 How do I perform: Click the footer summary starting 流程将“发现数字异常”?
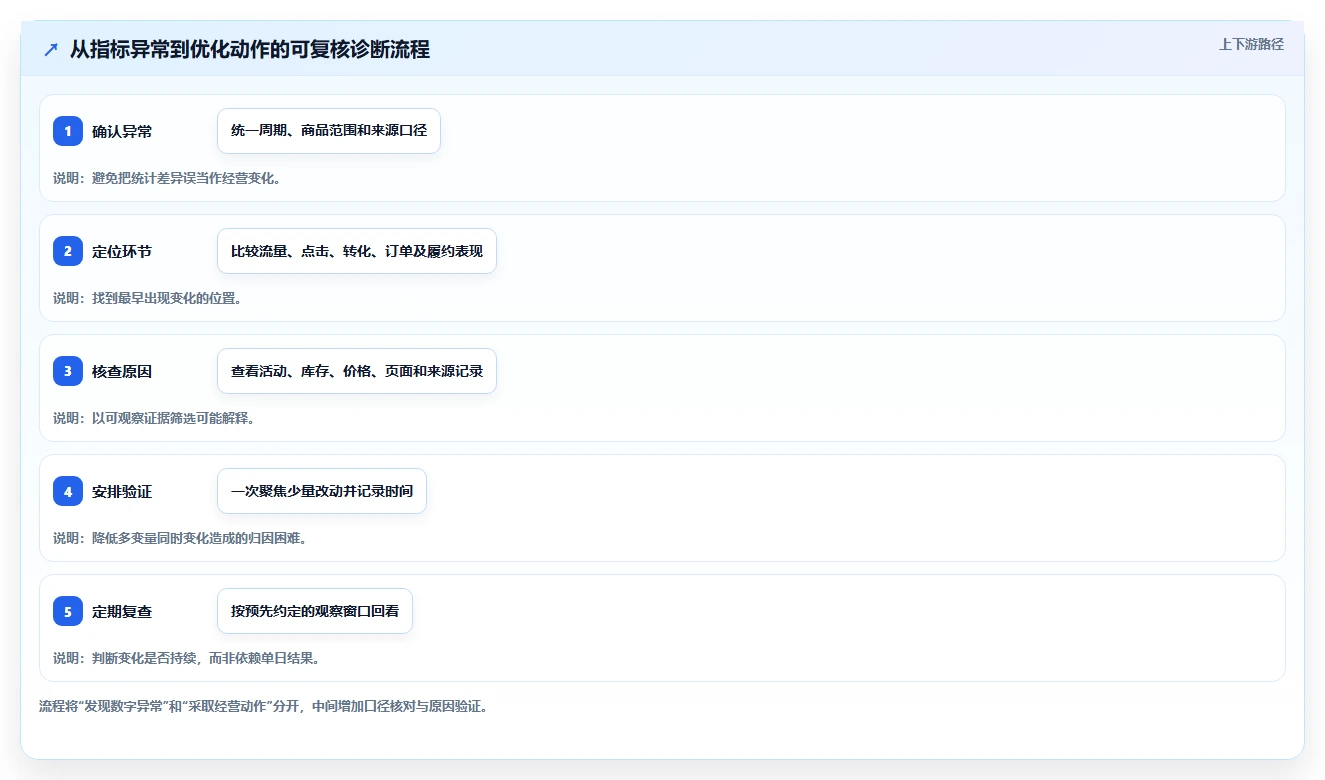(263, 706)
